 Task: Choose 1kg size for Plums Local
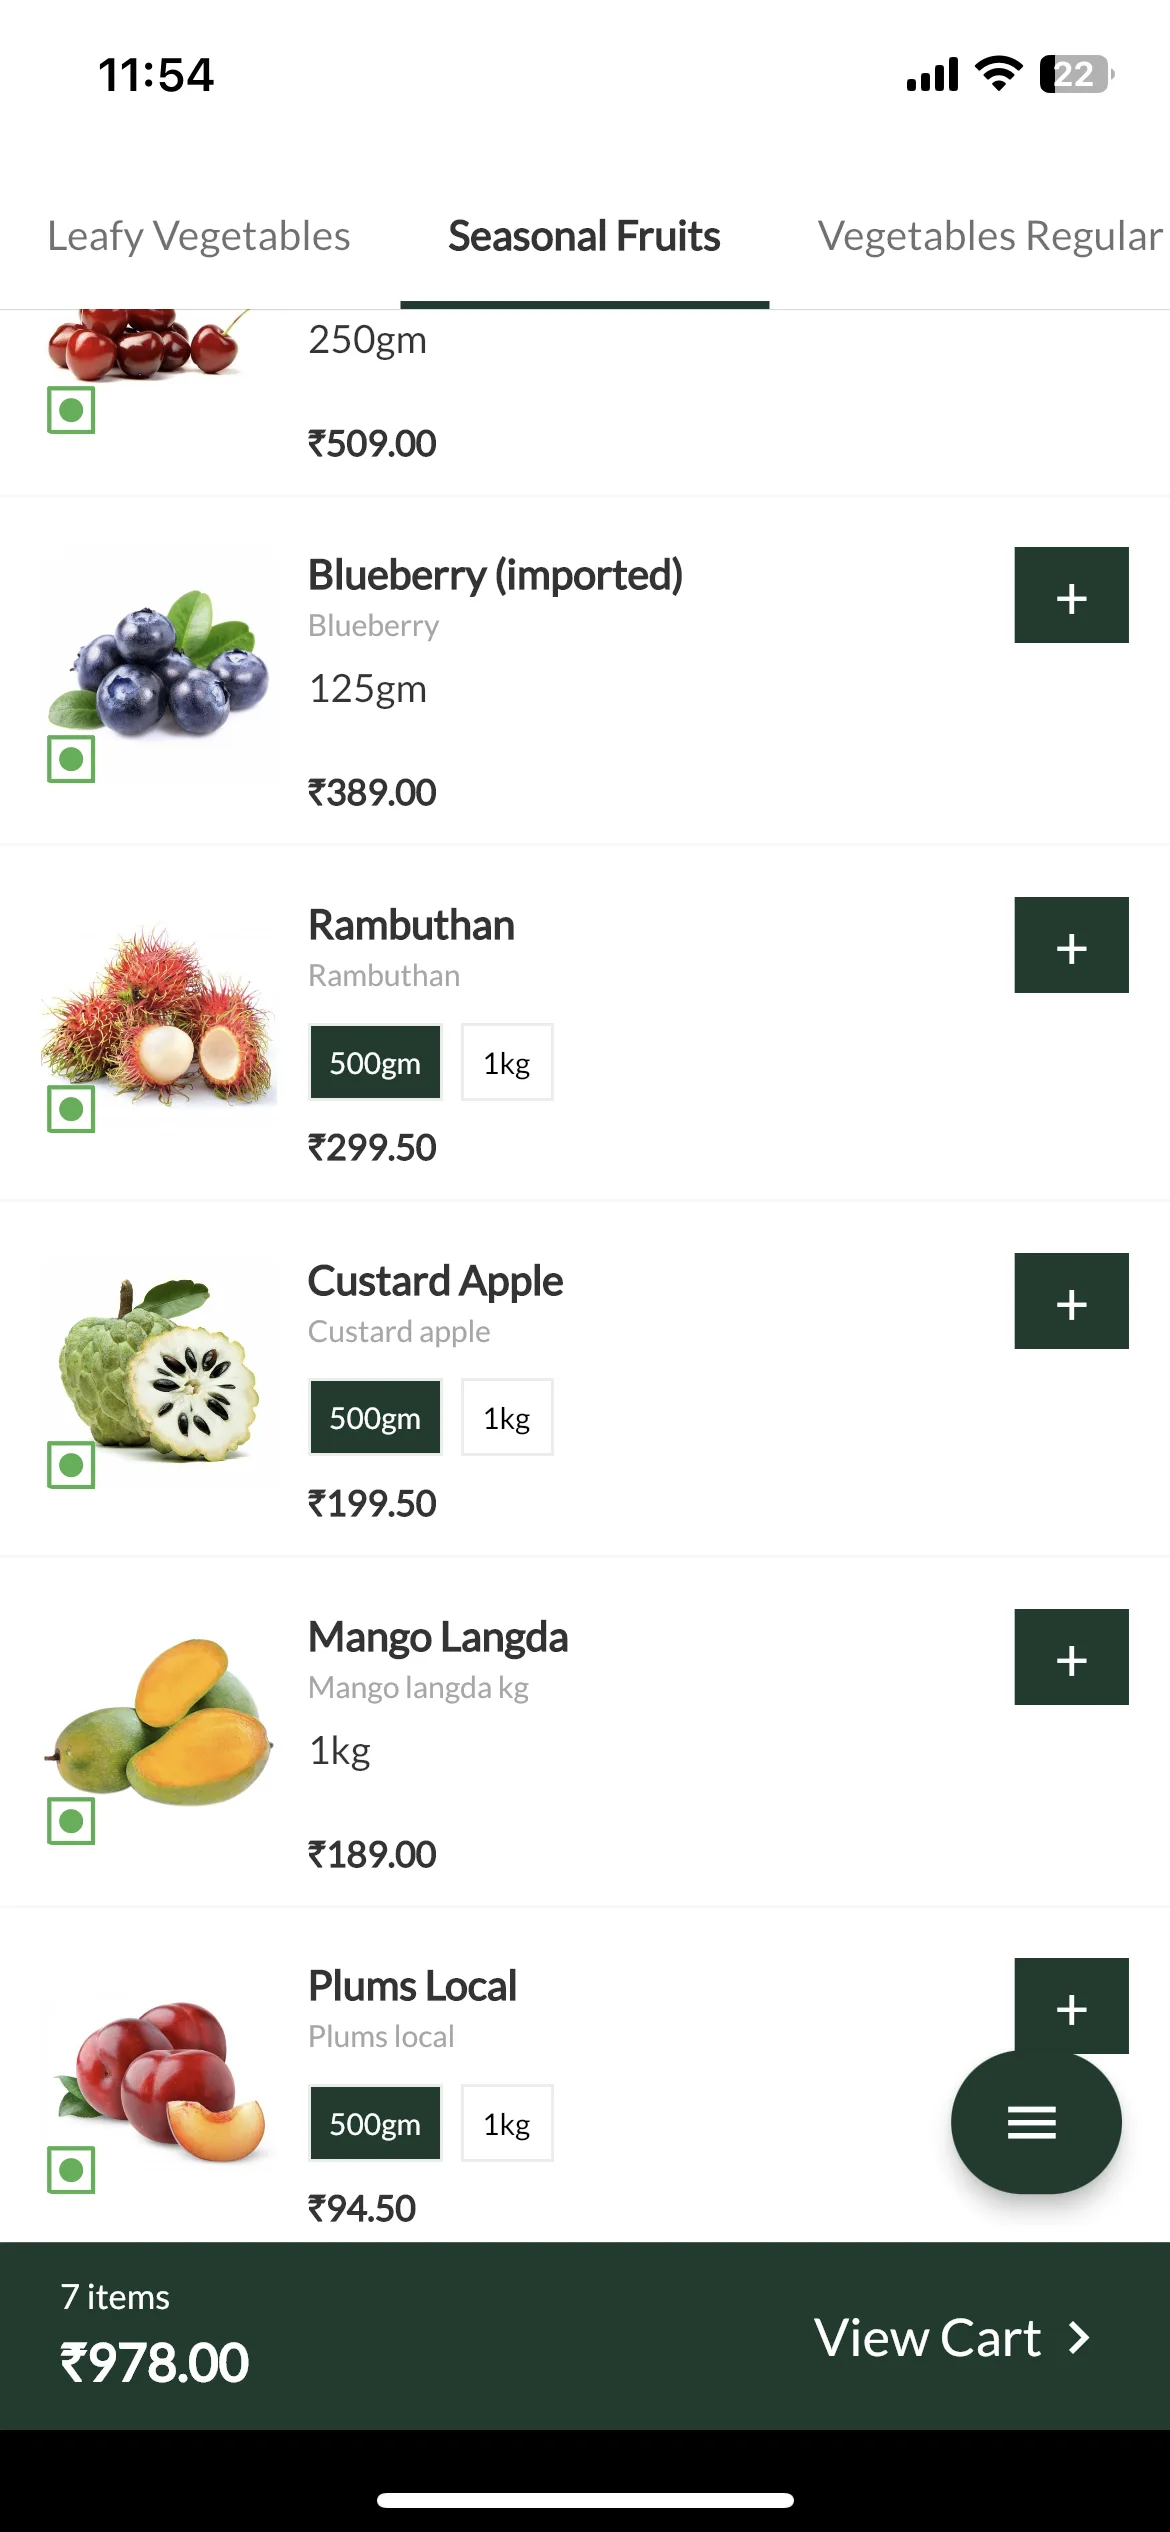(x=507, y=2123)
